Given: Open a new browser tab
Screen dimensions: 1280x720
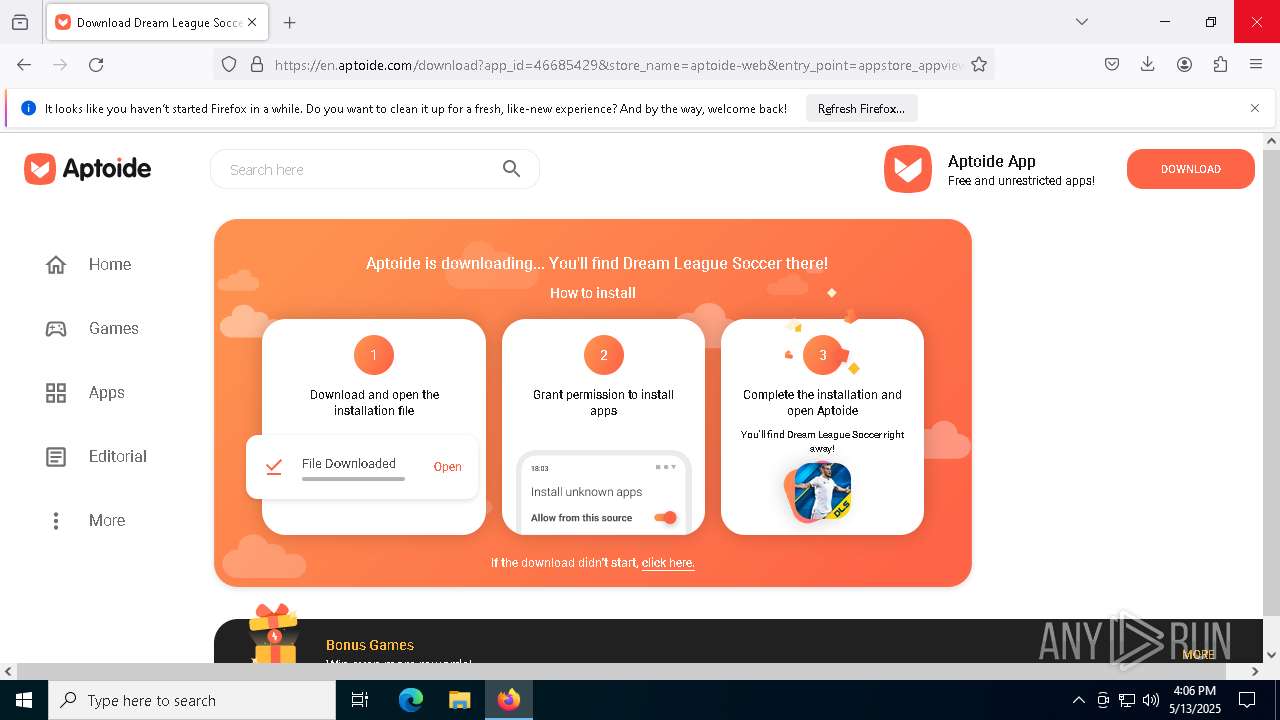Looking at the screenshot, I should (290, 22).
